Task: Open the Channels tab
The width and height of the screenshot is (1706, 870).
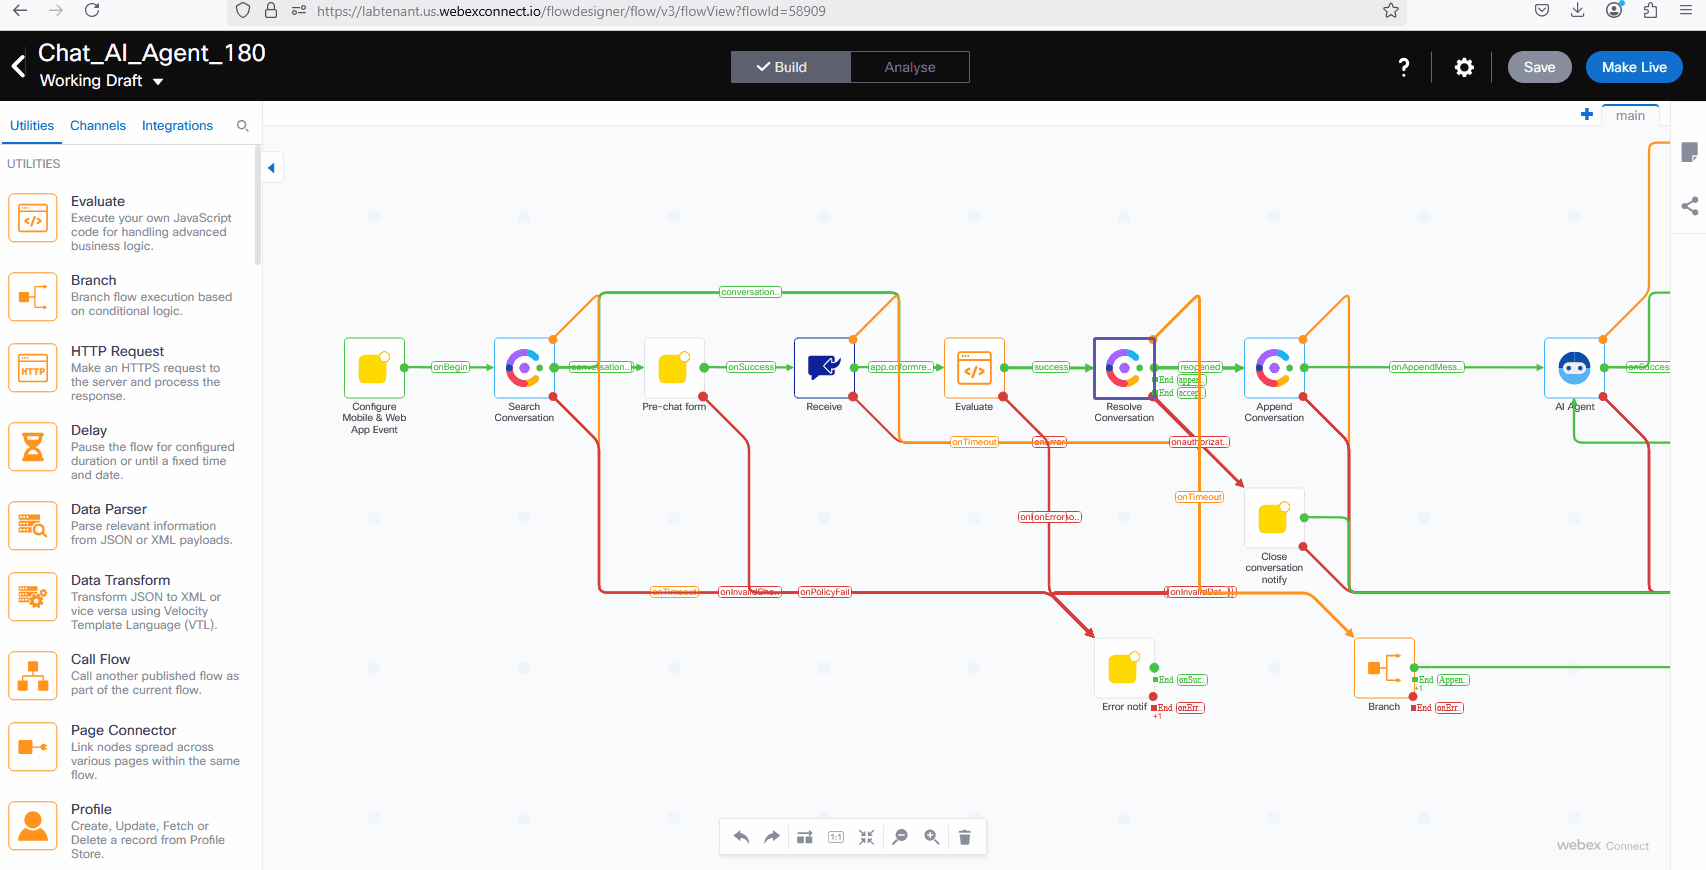Action: (98, 126)
